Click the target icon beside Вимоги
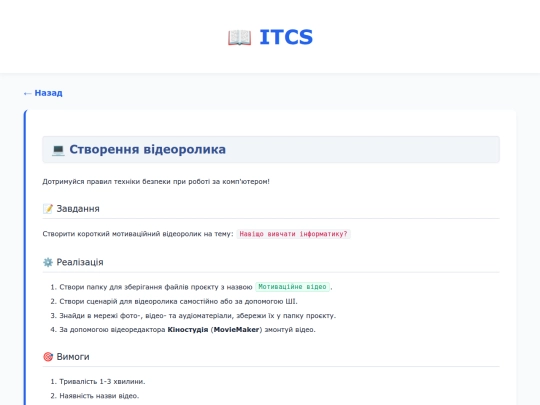540x405 pixels. pyautogui.click(x=48, y=357)
